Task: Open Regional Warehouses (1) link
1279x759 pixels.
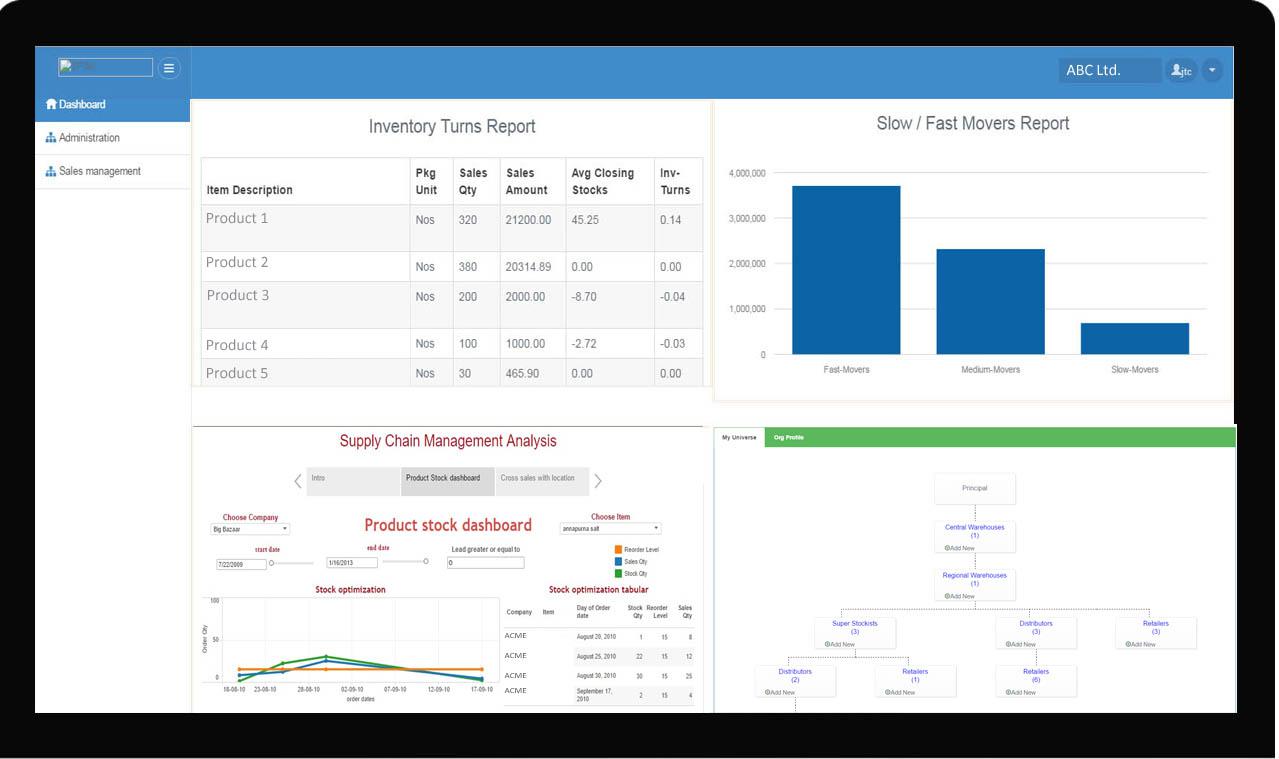Action: (975, 579)
